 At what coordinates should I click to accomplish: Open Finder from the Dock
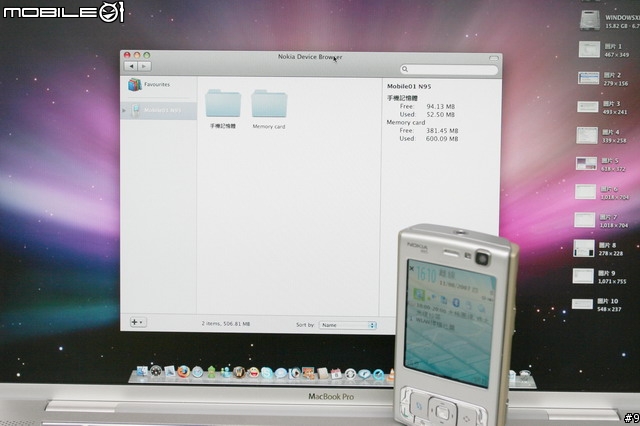(141, 371)
